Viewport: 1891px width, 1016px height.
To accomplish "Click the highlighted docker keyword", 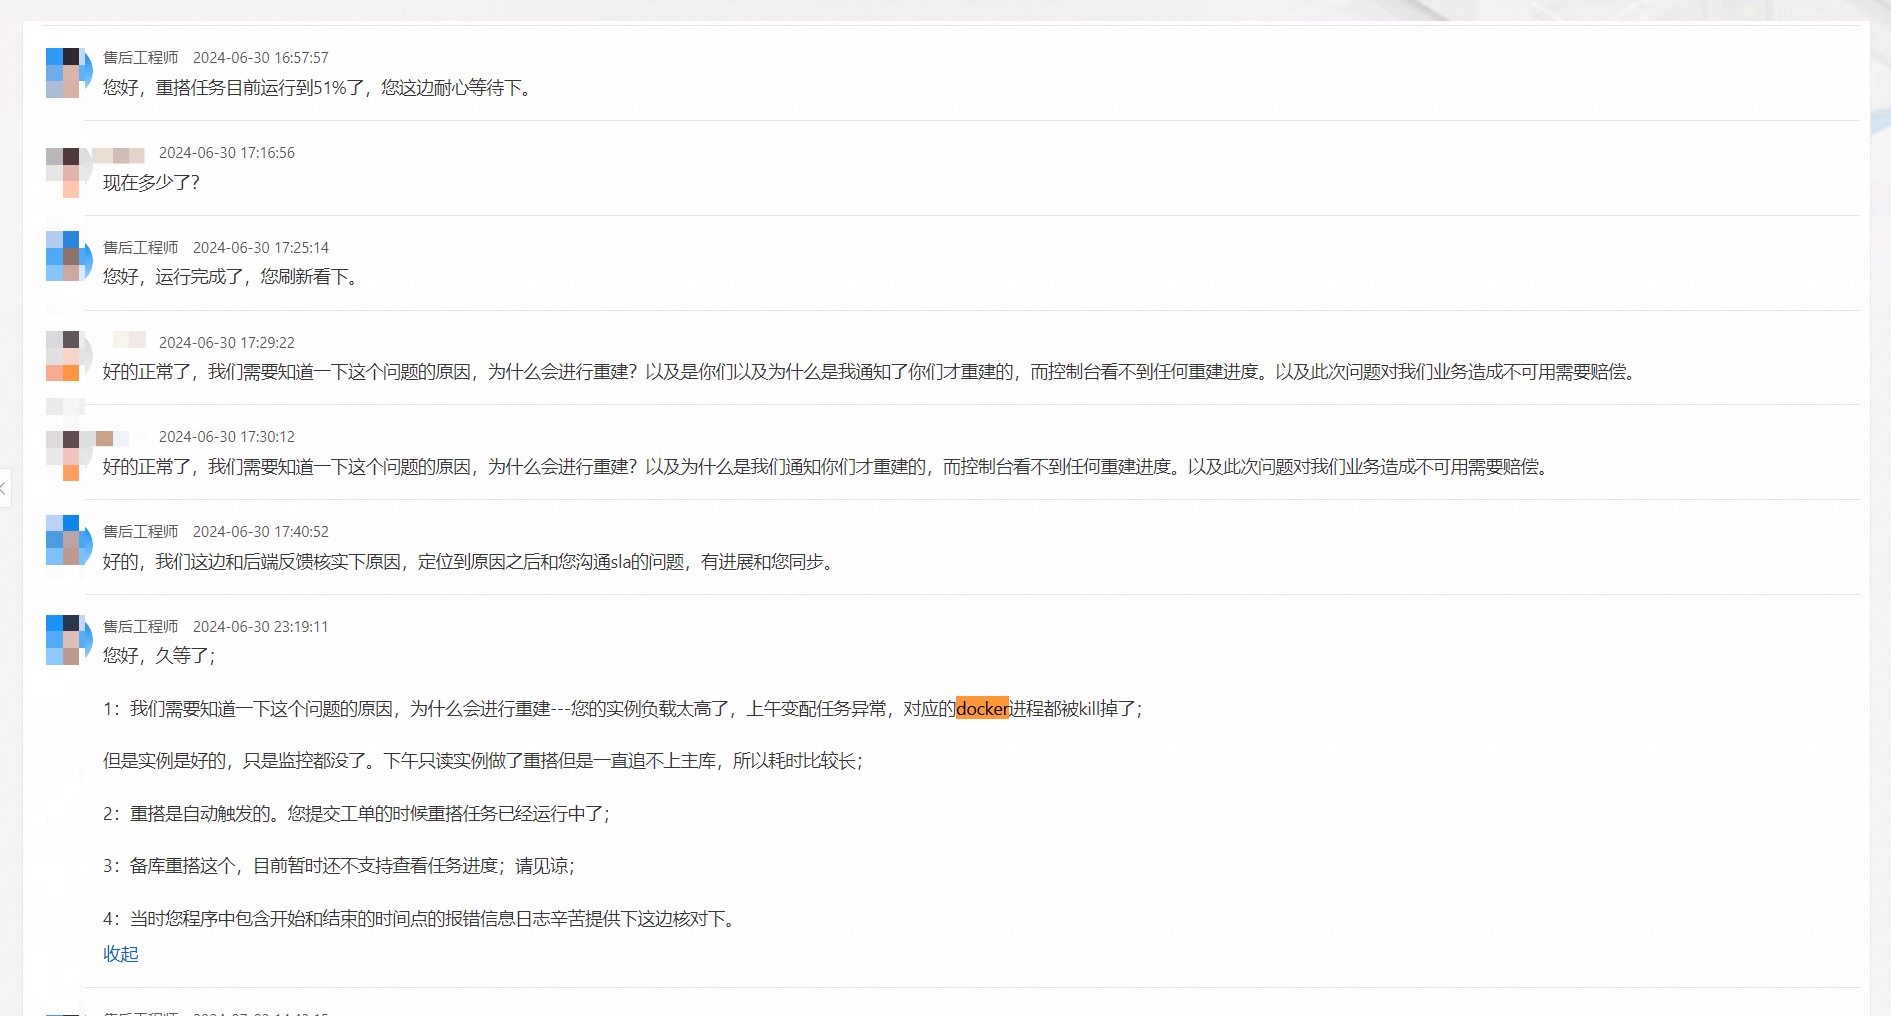I will [x=982, y=709].
